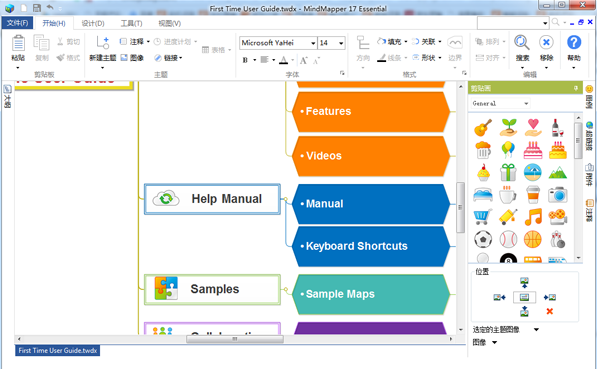Screen dimensions: 597x369
Task: Switch to the View (视图) ribbon tab
Action: click(169, 23)
